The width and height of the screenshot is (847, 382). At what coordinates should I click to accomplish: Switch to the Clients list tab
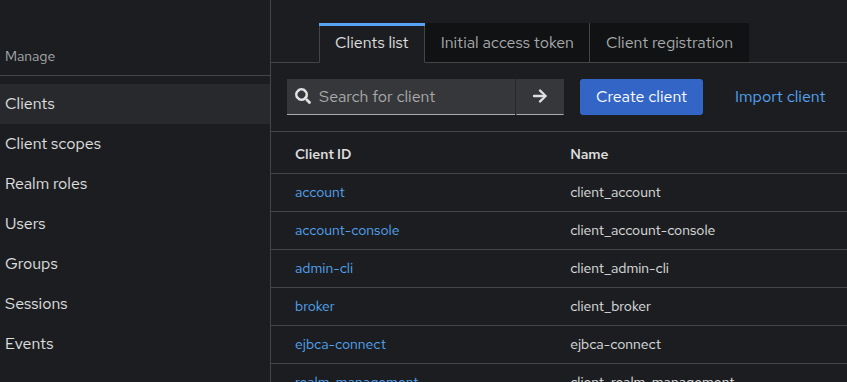[x=372, y=43]
